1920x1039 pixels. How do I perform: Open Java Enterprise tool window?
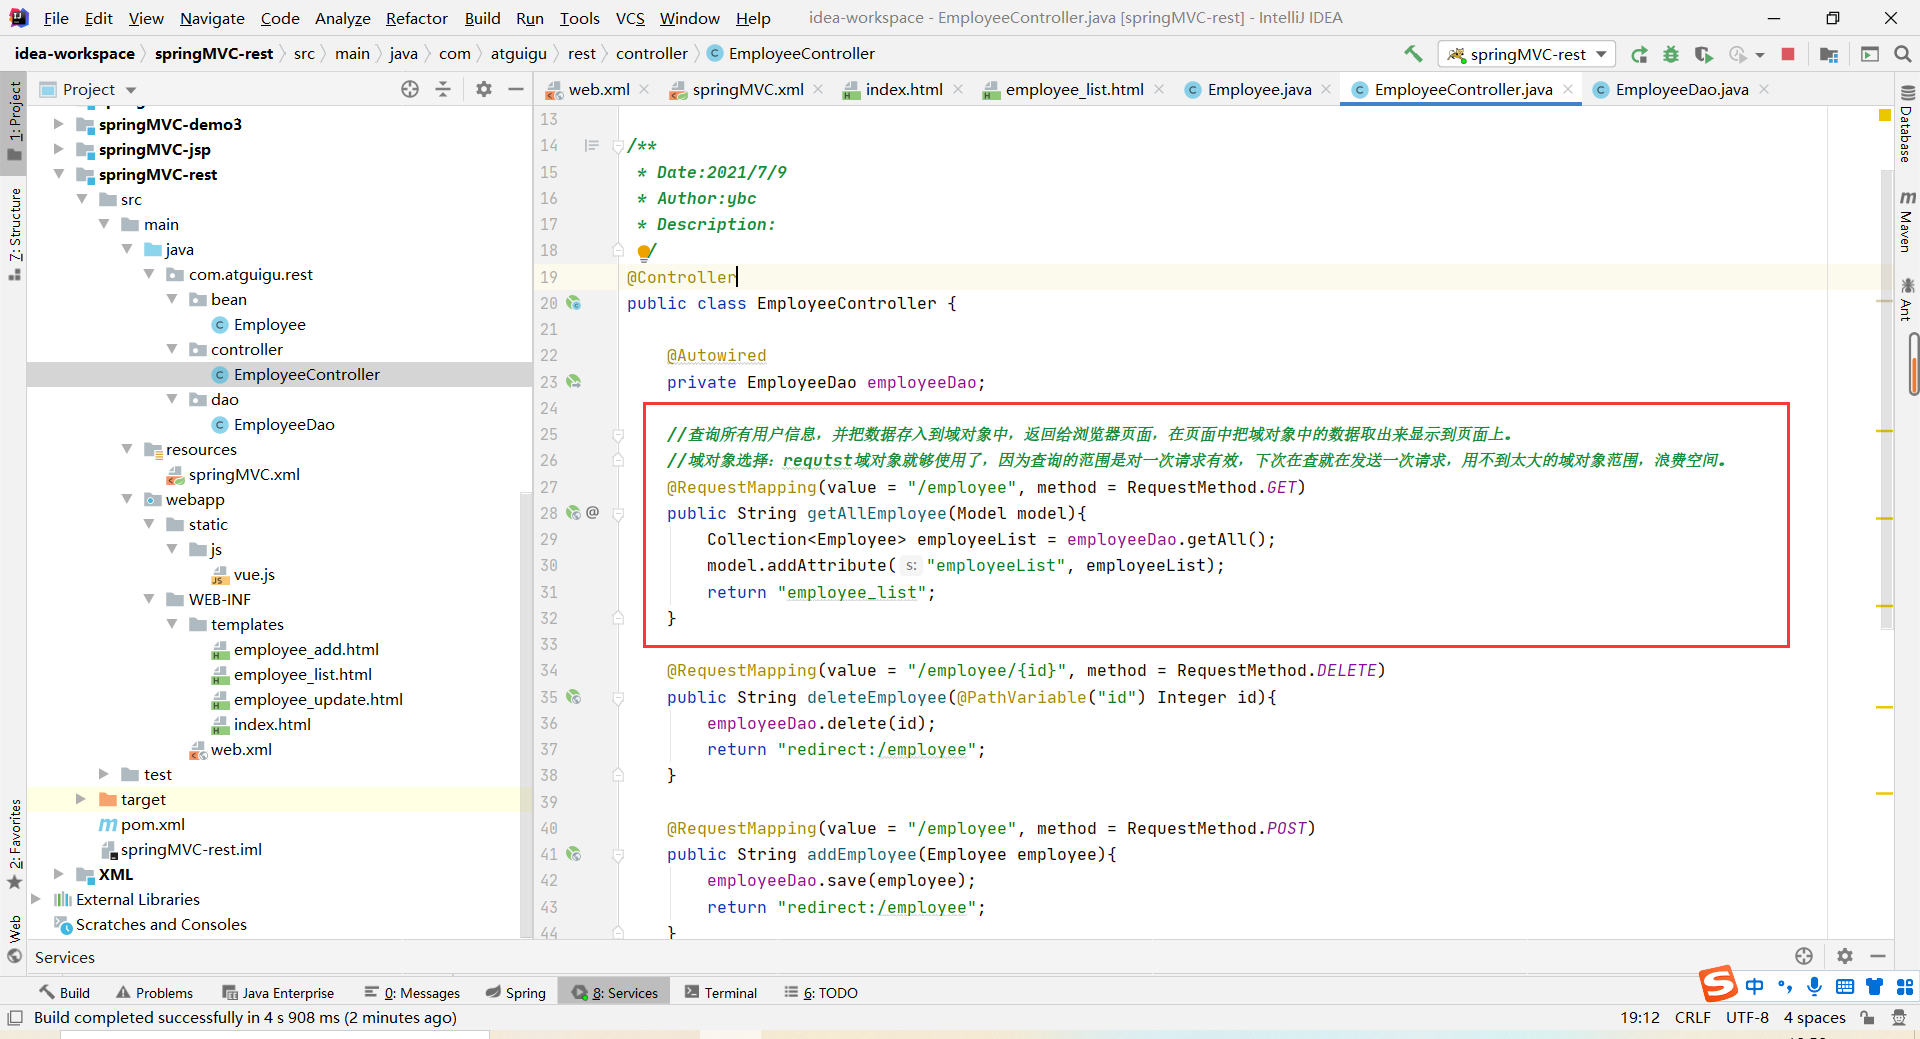(278, 992)
